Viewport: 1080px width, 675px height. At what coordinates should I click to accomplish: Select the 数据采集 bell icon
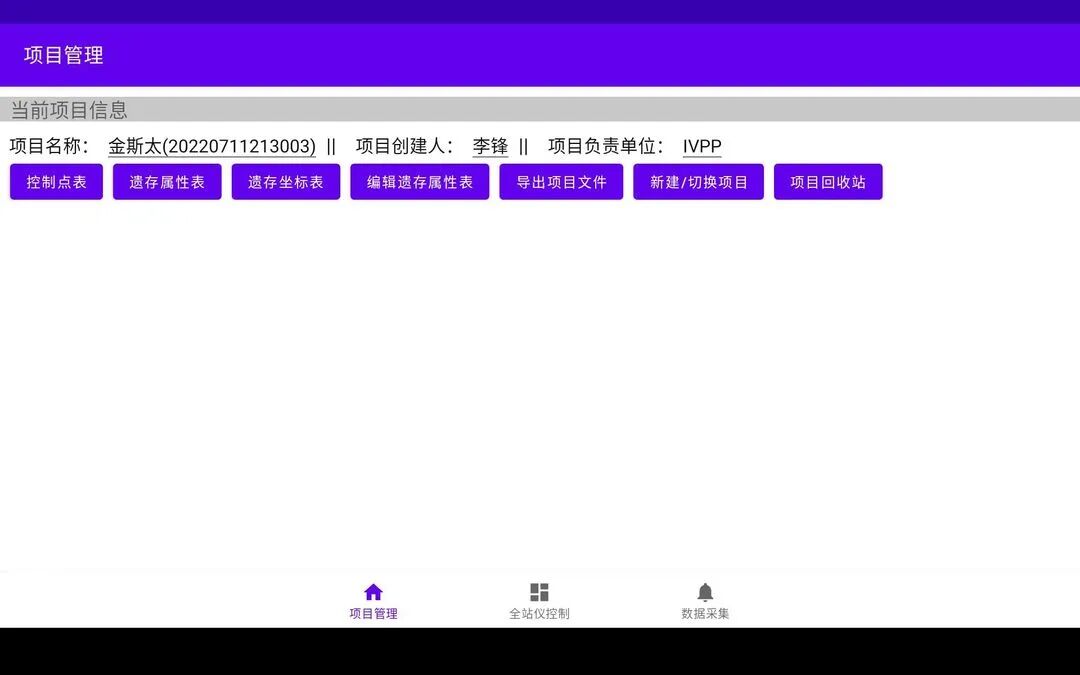point(705,592)
